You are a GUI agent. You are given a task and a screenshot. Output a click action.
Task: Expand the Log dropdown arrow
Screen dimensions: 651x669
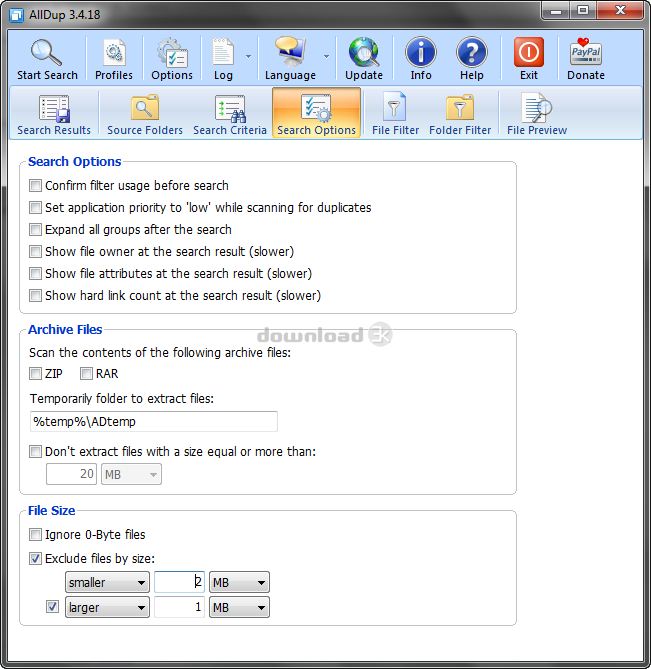pyautogui.click(x=248, y=56)
